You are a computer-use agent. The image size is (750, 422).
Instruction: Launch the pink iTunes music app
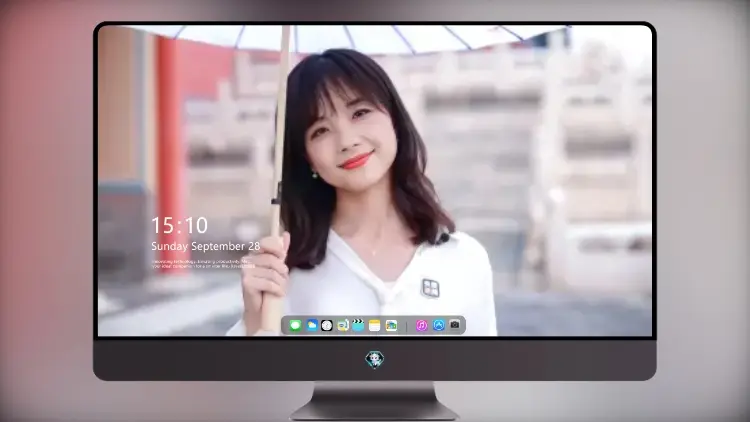421,325
